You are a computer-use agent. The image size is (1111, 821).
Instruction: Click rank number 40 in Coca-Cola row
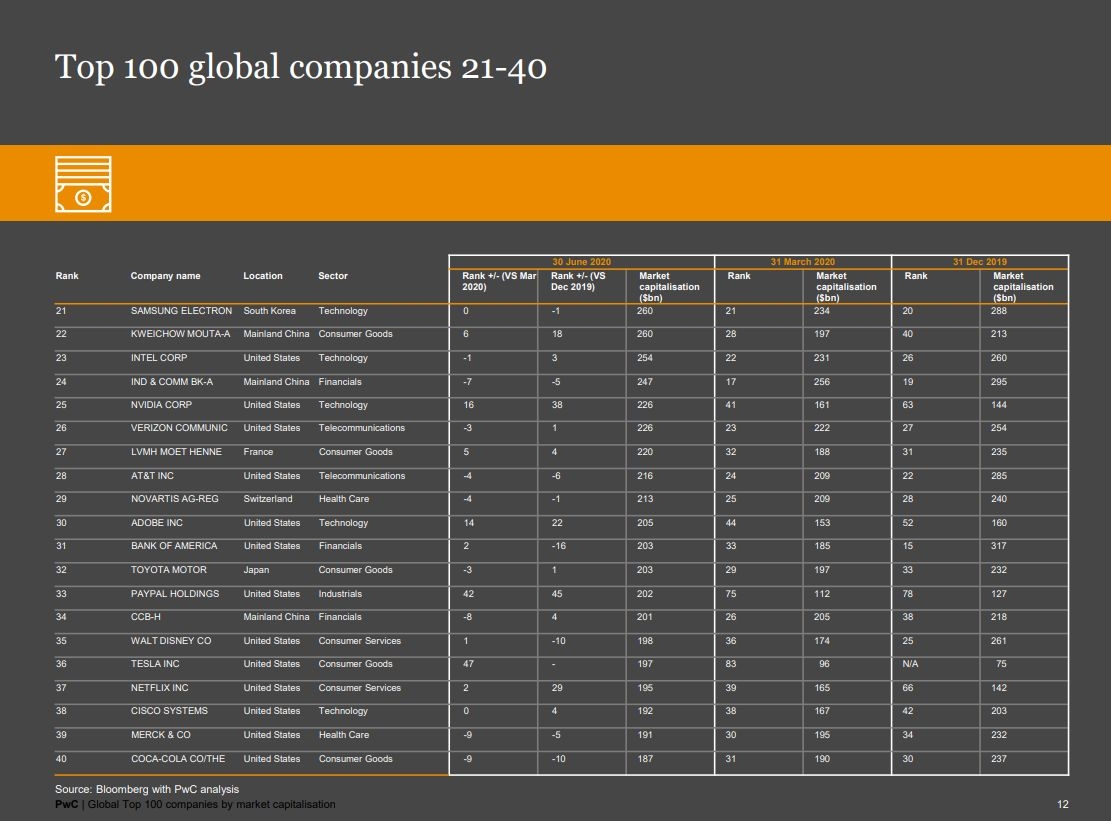point(61,759)
